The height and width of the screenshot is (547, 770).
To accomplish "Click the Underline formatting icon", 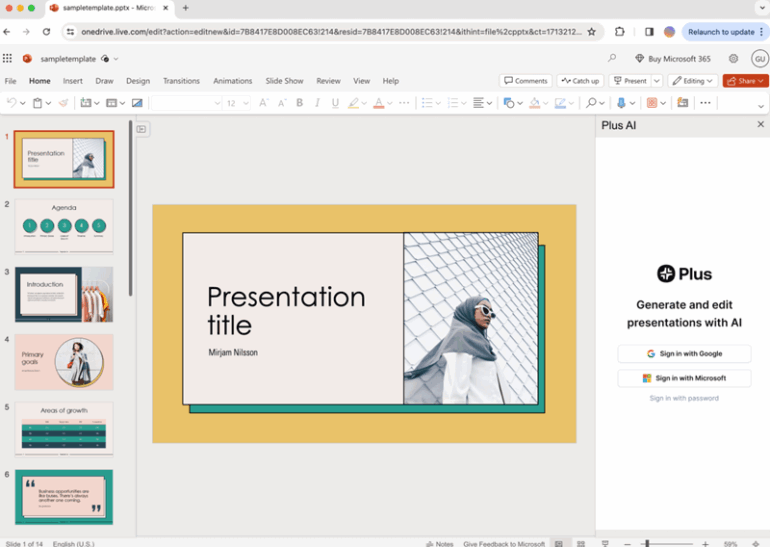I will tap(335, 103).
